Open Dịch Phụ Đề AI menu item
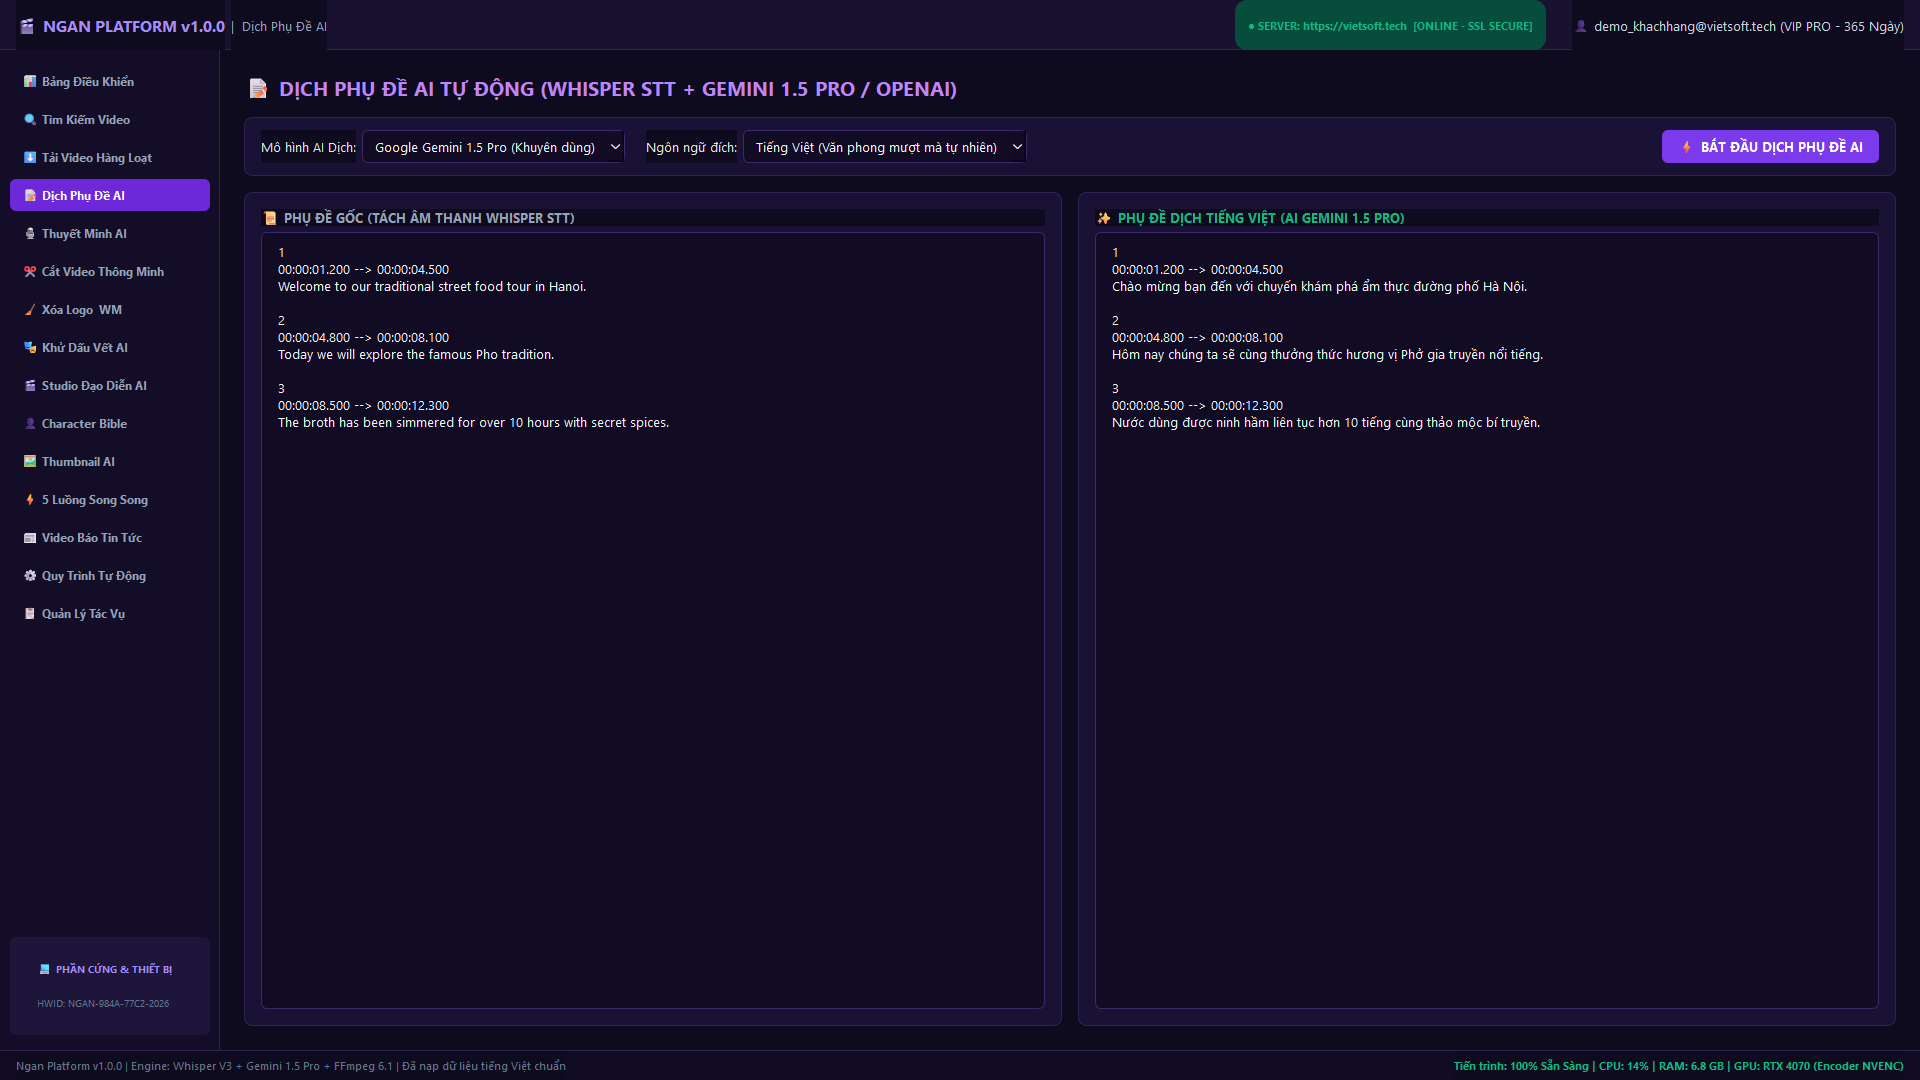The height and width of the screenshot is (1080, 1920). point(110,195)
